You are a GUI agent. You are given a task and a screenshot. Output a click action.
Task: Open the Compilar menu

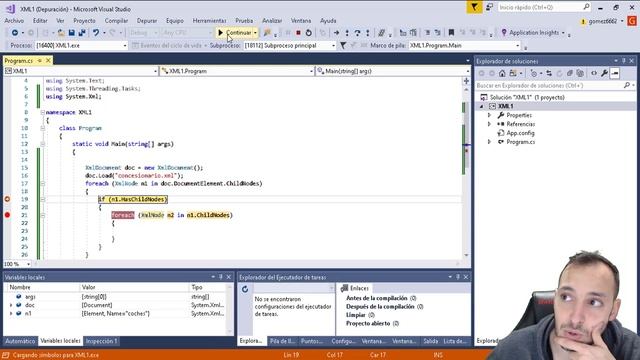116,20
